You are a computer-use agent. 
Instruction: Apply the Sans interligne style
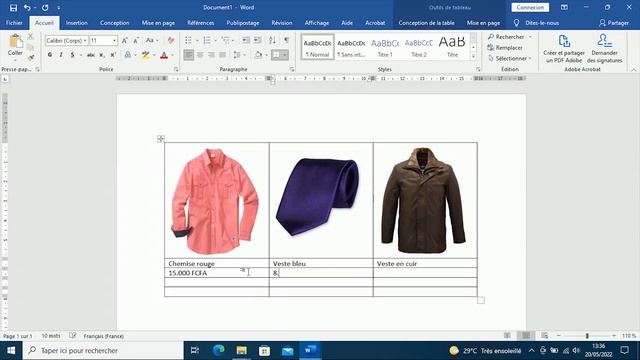[x=351, y=47]
